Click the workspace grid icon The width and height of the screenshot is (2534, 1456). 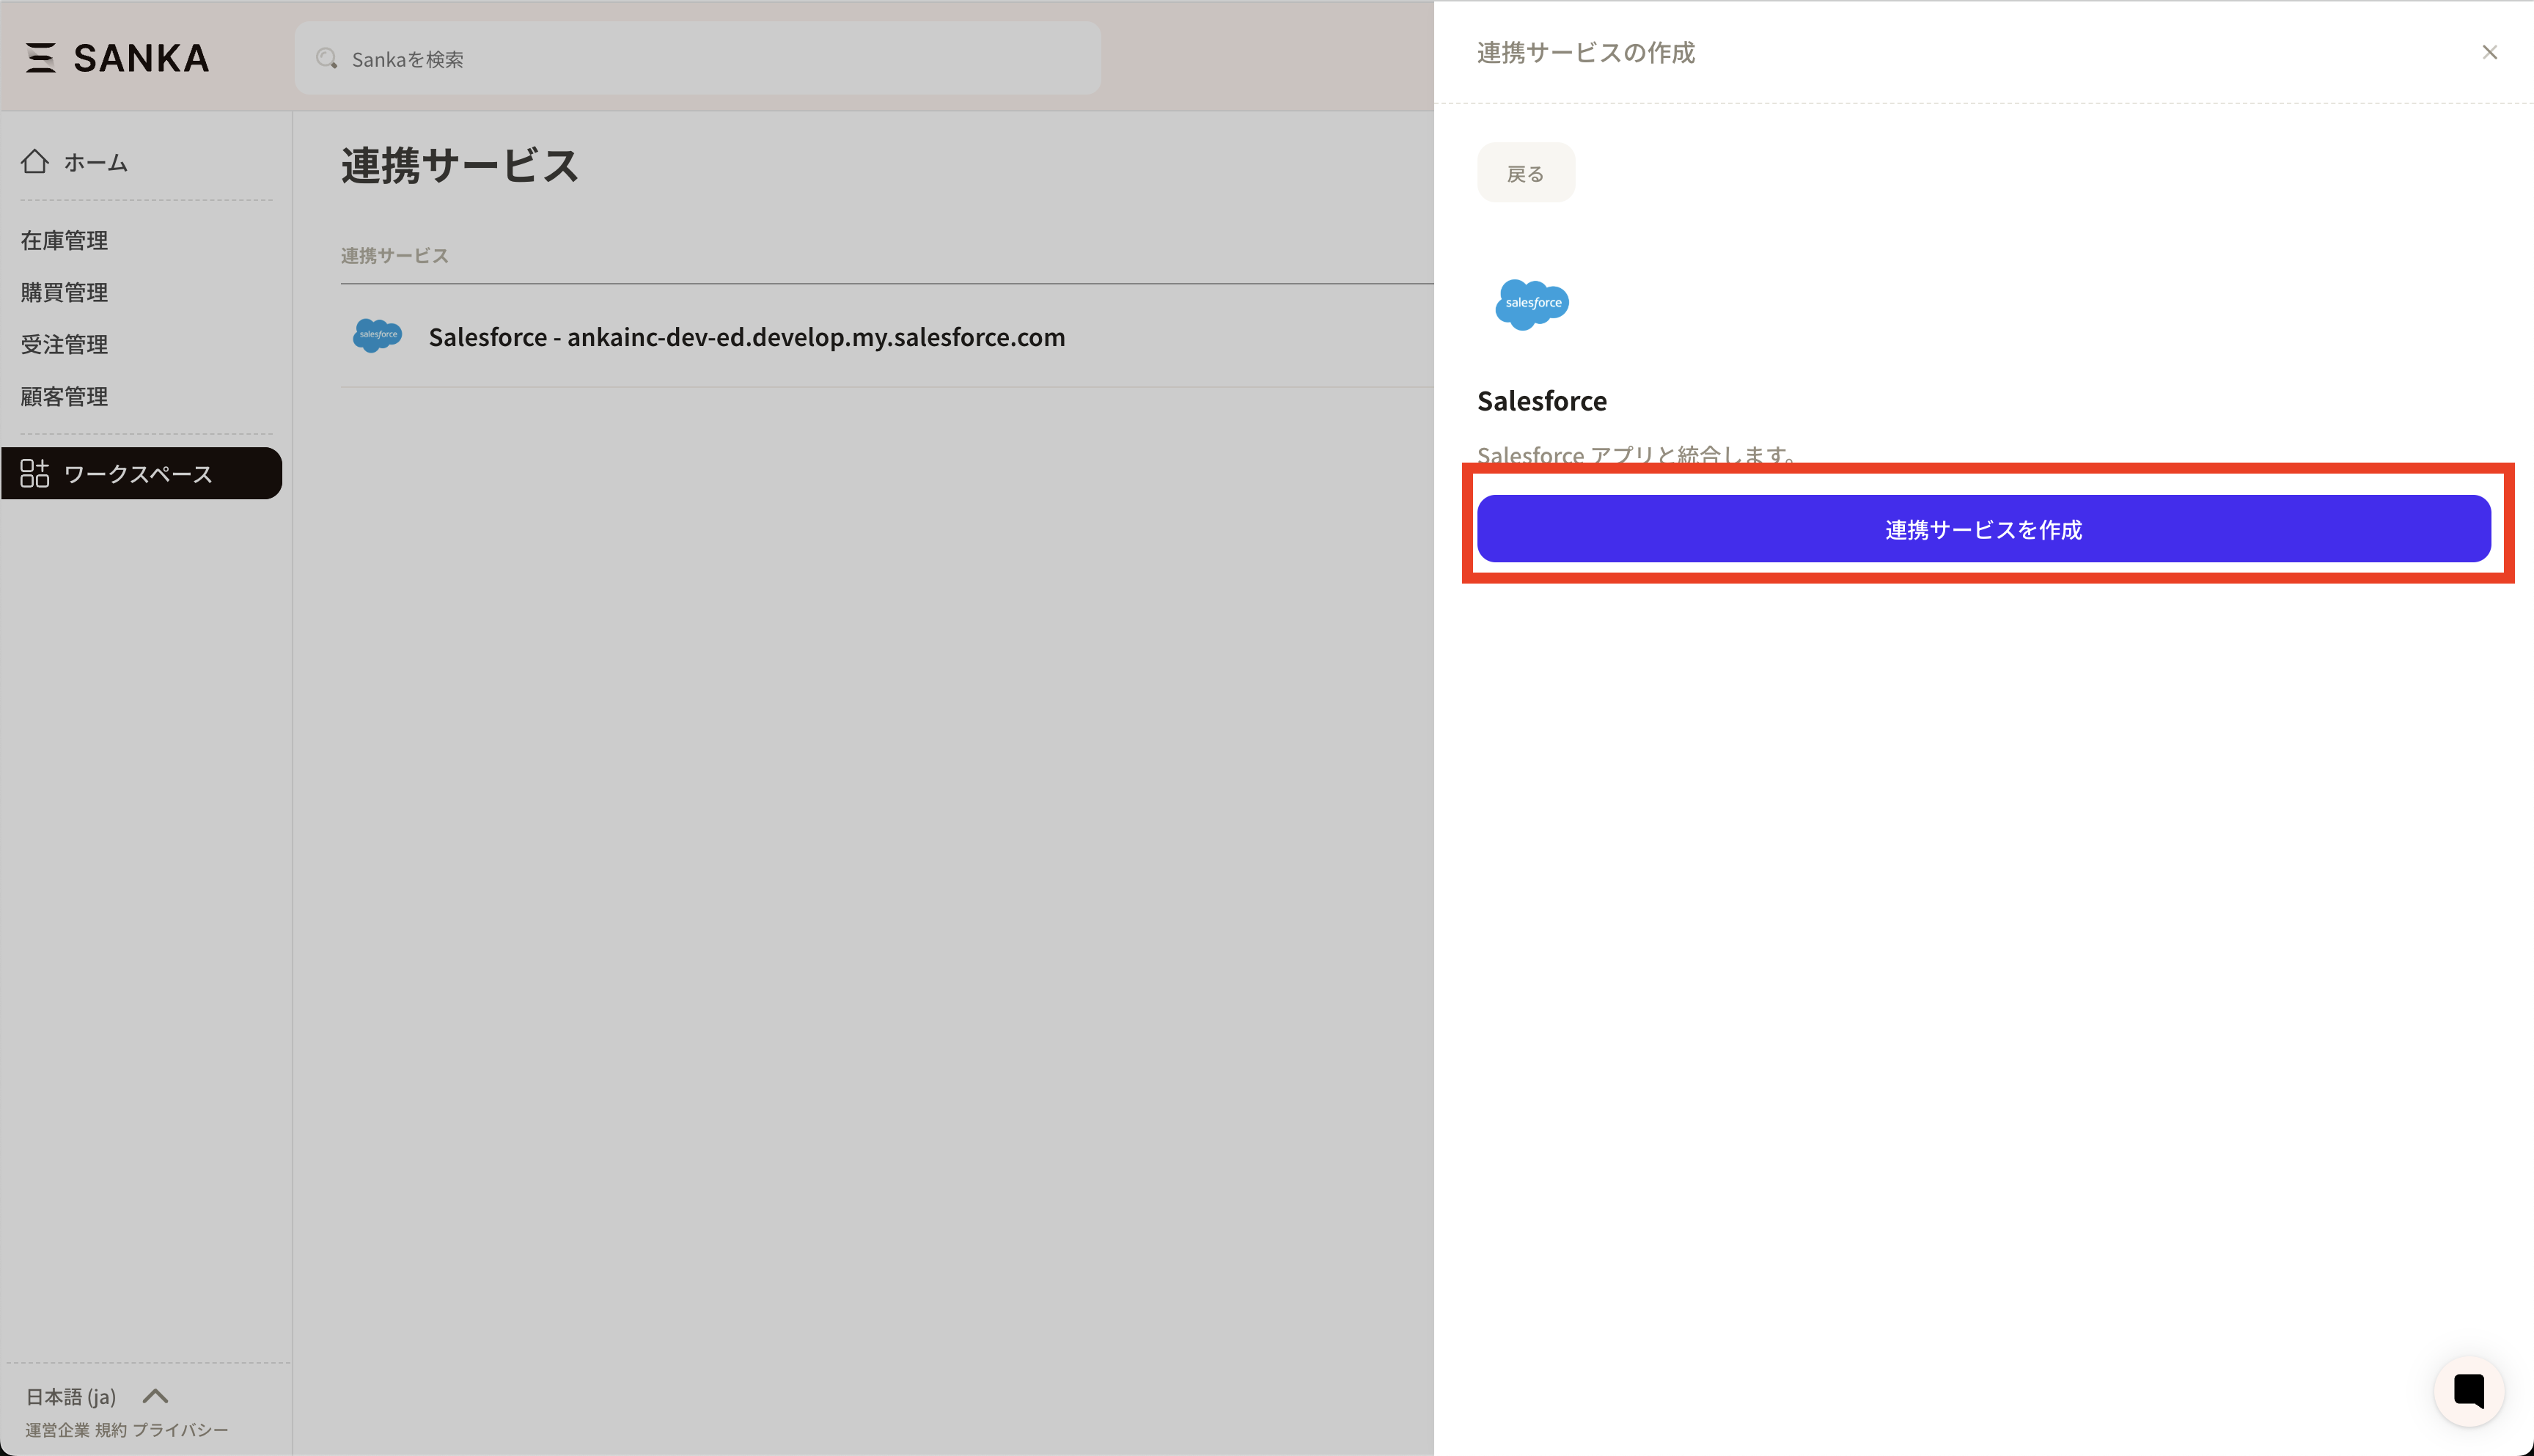35,473
